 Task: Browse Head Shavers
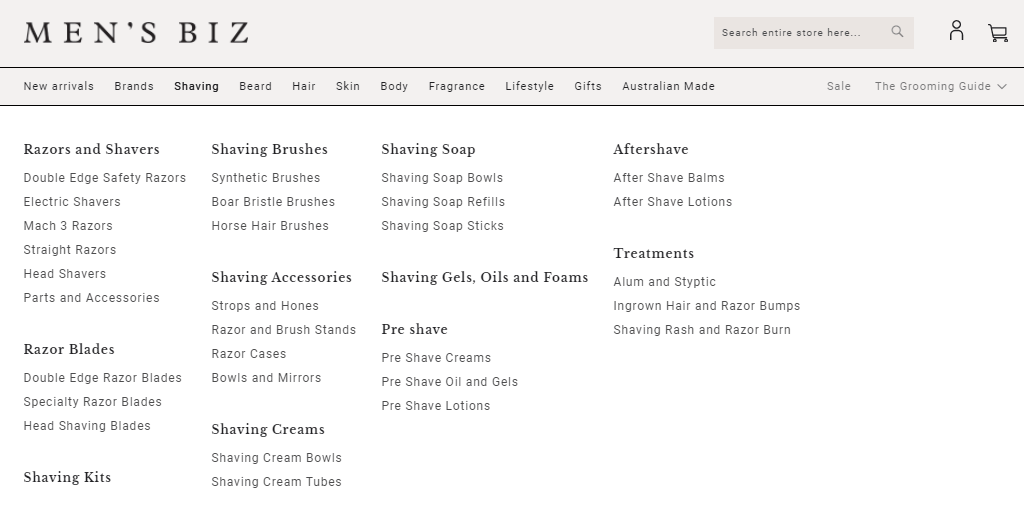pyautogui.click(x=65, y=274)
